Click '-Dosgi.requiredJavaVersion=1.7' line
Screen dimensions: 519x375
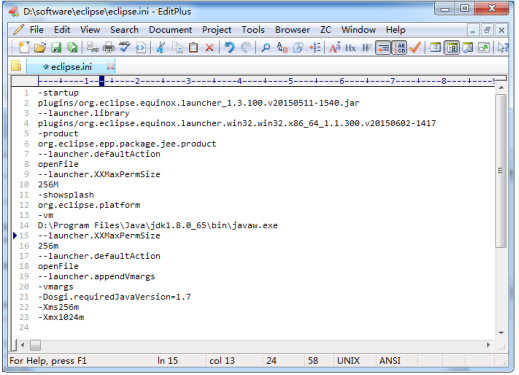[x=114, y=297]
